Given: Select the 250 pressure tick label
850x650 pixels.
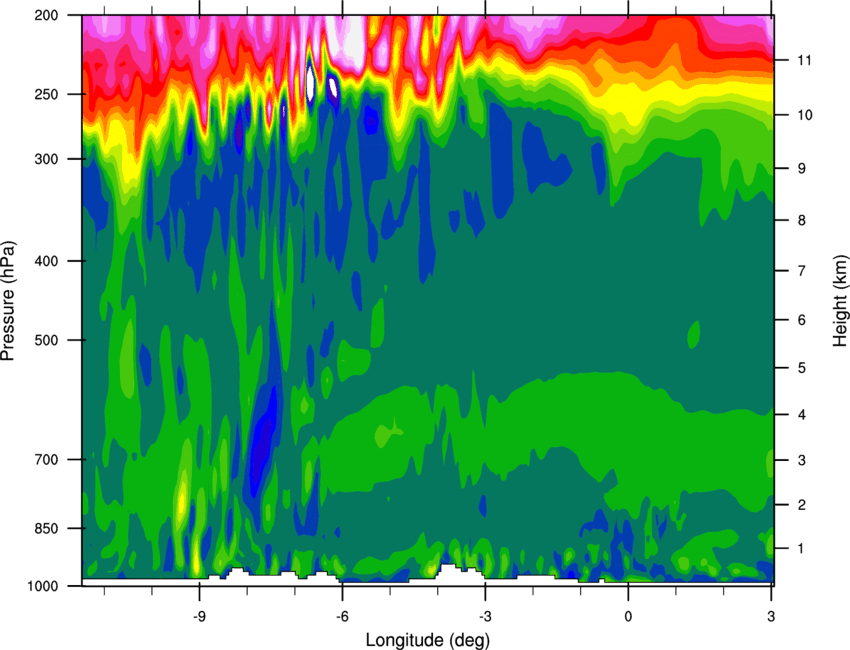Looking at the screenshot, I should tap(47, 94).
